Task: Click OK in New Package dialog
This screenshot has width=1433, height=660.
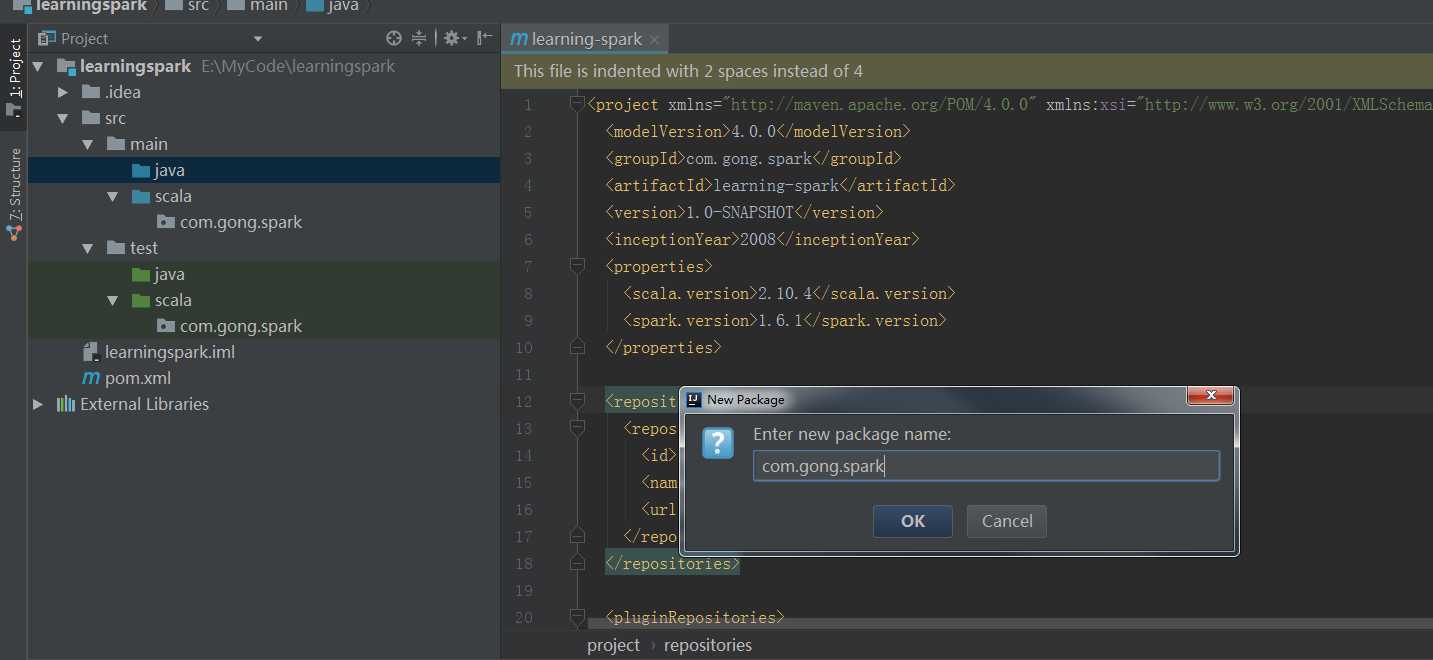Action: pyautogui.click(x=912, y=521)
